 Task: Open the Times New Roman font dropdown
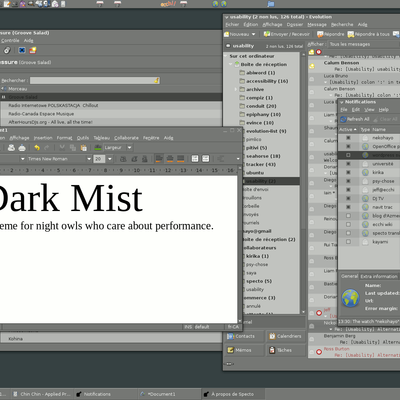(89, 159)
